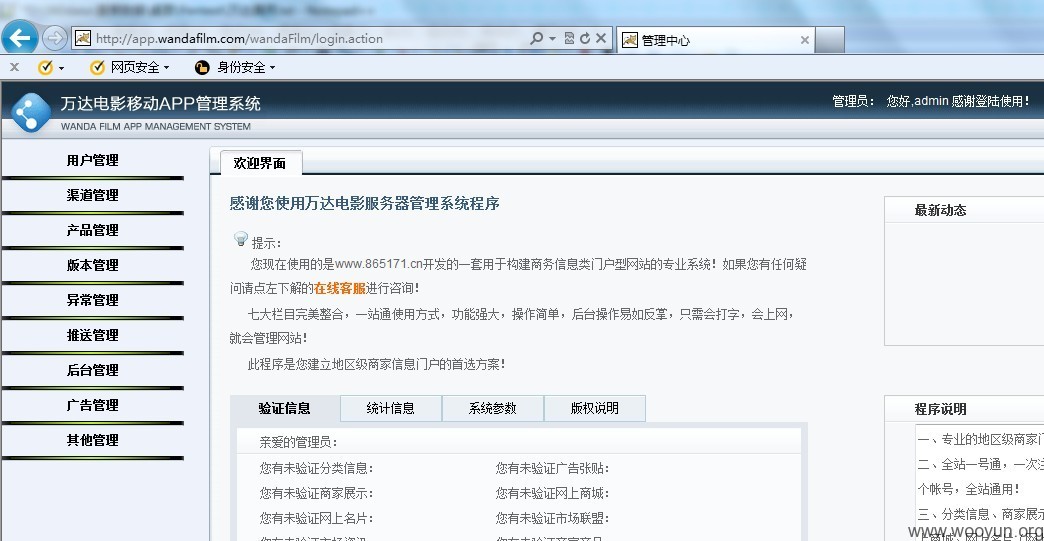This screenshot has width=1044, height=541.
Task: Click the blue share logo of management system
Action: [30, 112]
